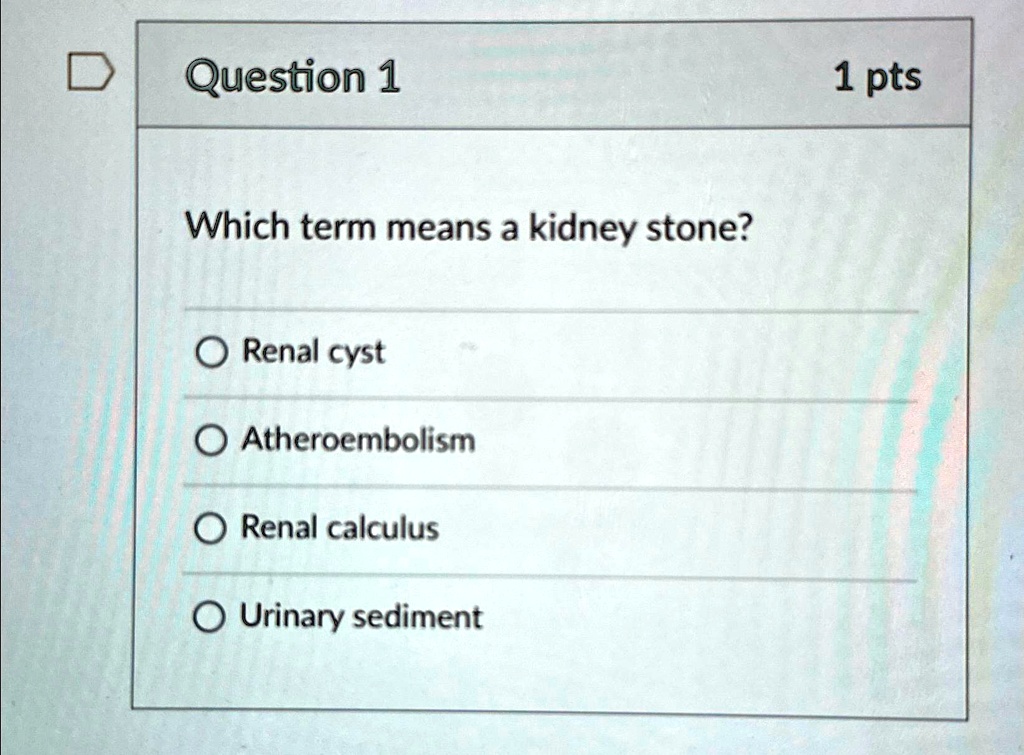The height and width of the screenshot is (755, 1024).
Task: Mark the Urinary sediment radio button
Action: click(209, 617)
